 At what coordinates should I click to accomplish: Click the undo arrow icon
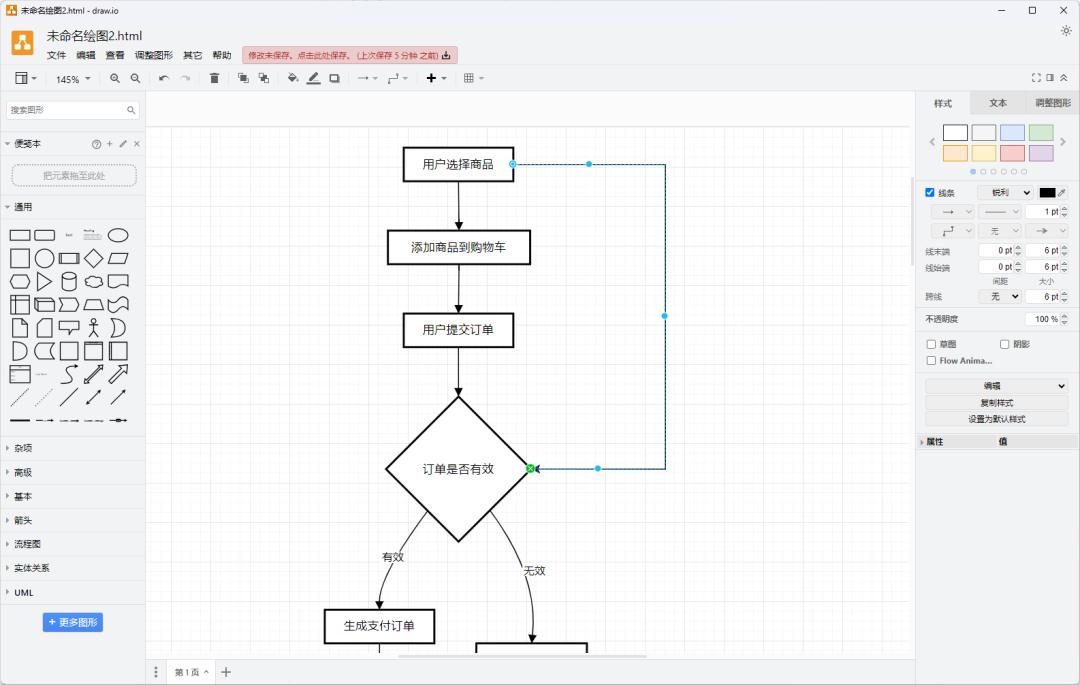[164, 78]
